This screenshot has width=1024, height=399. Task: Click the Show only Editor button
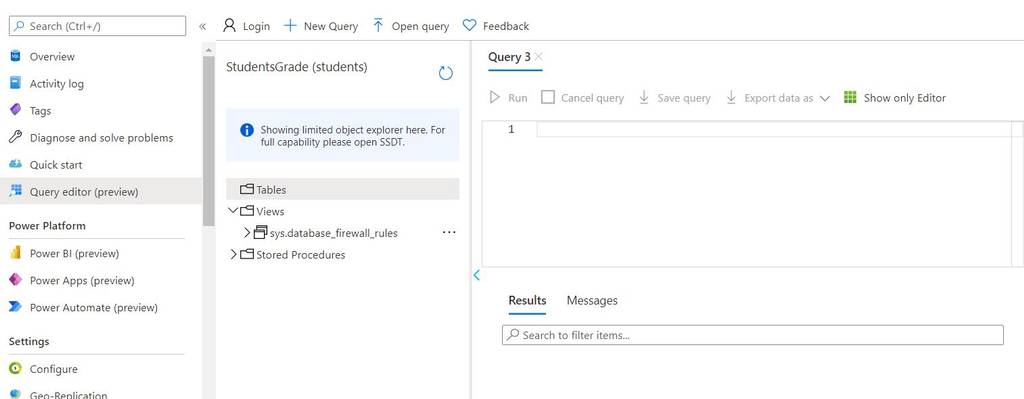point(895,98)
